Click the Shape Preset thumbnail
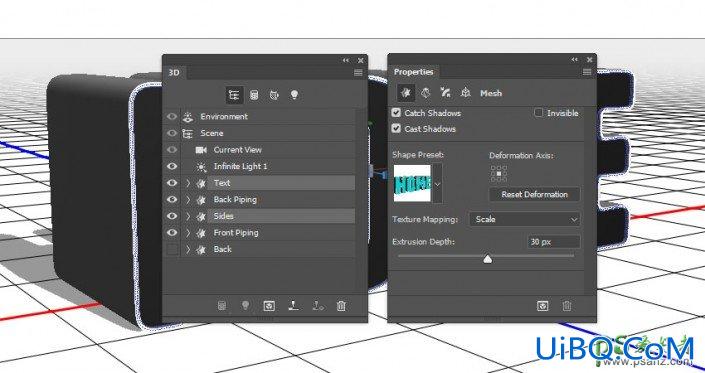 [x=412, y=183]
